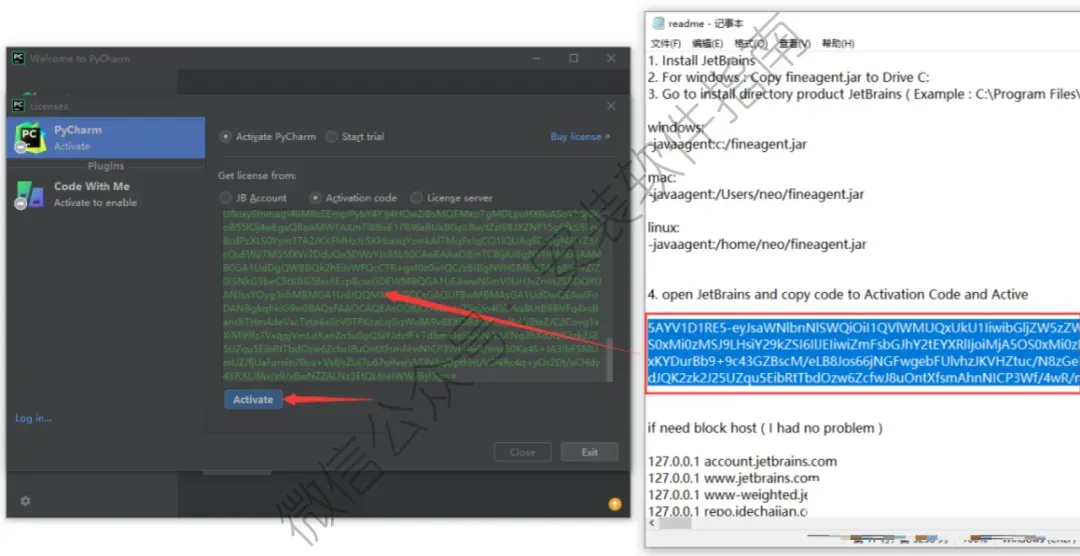Click PyCharm logo in Licenses title bar
Screen dimensions: 1080x556
coord(19,106)
